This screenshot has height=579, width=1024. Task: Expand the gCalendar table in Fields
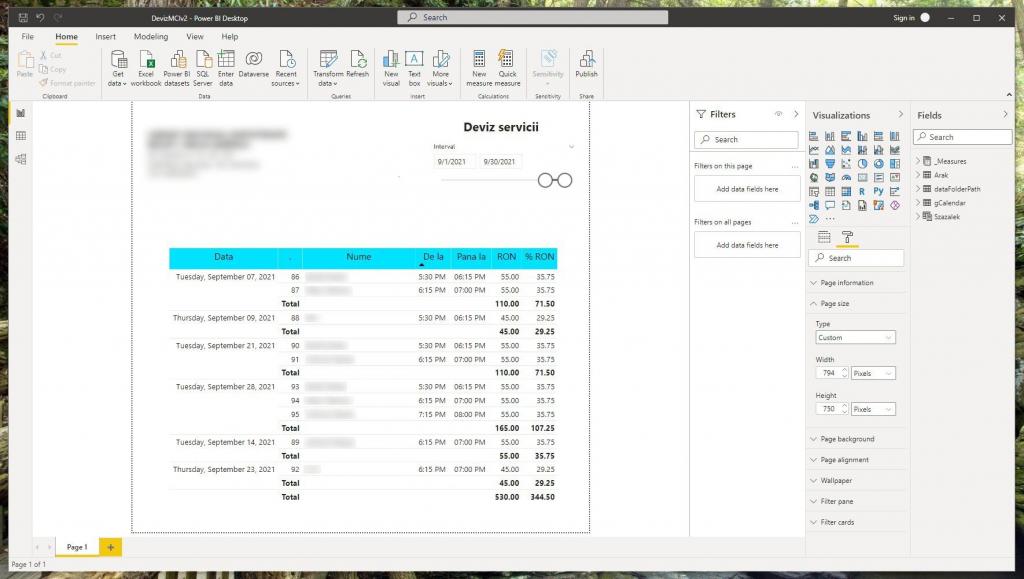(x=918, y=202)
